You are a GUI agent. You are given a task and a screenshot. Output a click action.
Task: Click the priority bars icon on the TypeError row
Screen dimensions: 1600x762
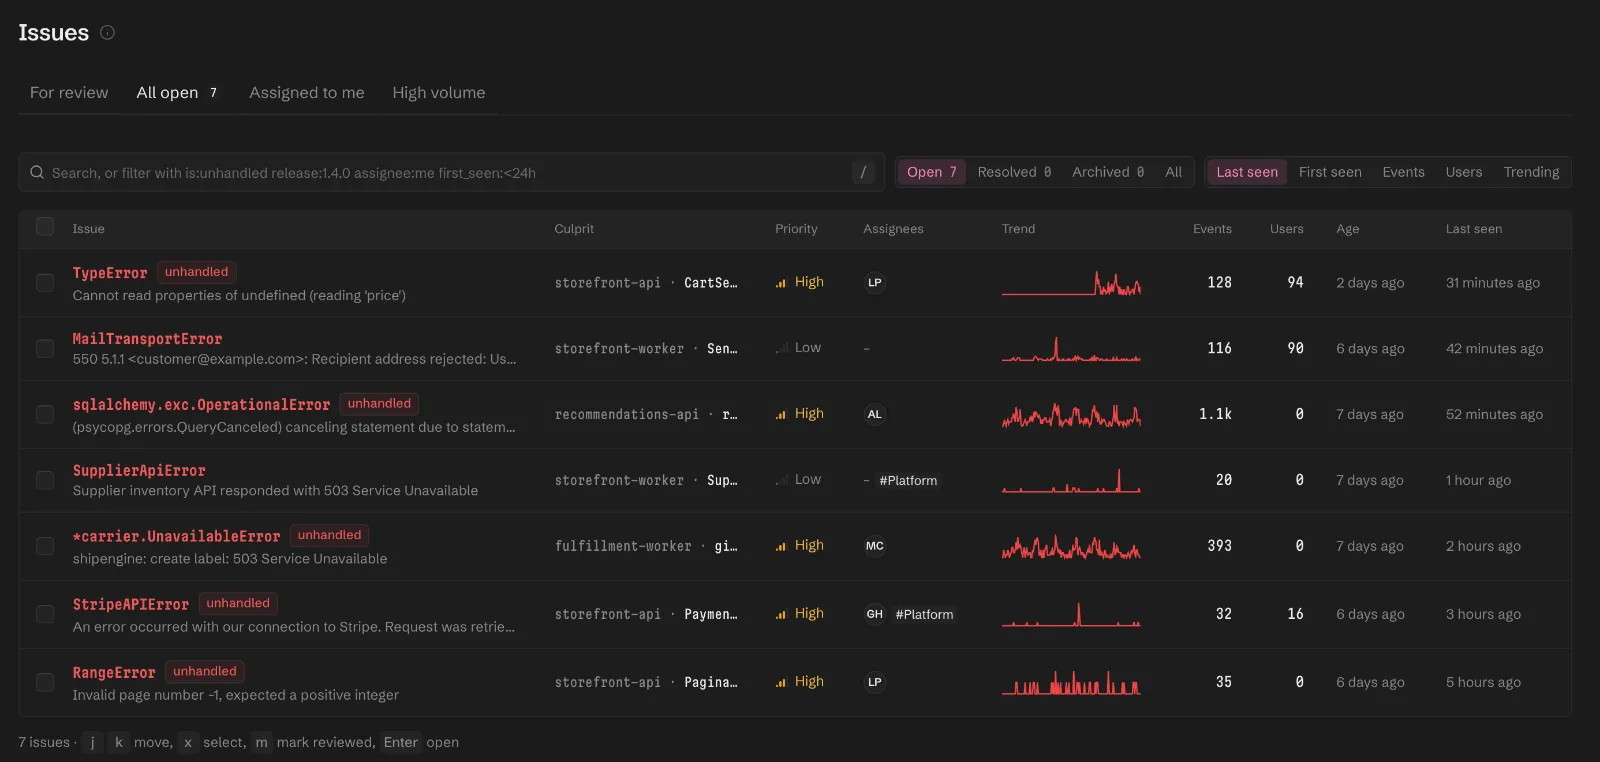pyautogui.click(x=781, y=283)
